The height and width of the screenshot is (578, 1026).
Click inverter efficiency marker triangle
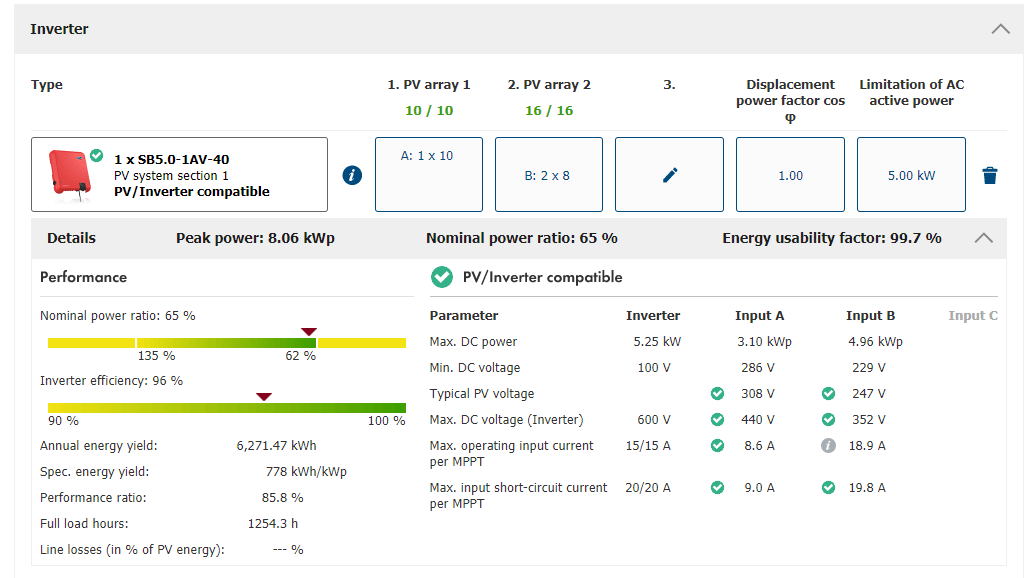pyautogui.click(x=264, y=397)
